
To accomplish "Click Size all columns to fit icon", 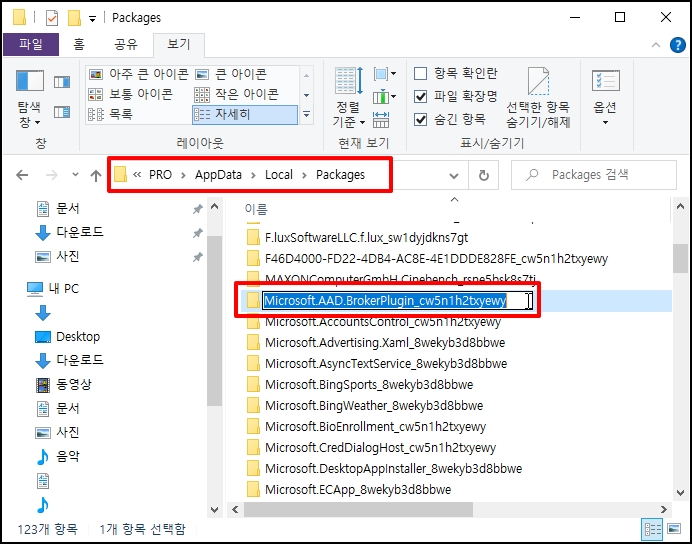I will tap(381, 120).
